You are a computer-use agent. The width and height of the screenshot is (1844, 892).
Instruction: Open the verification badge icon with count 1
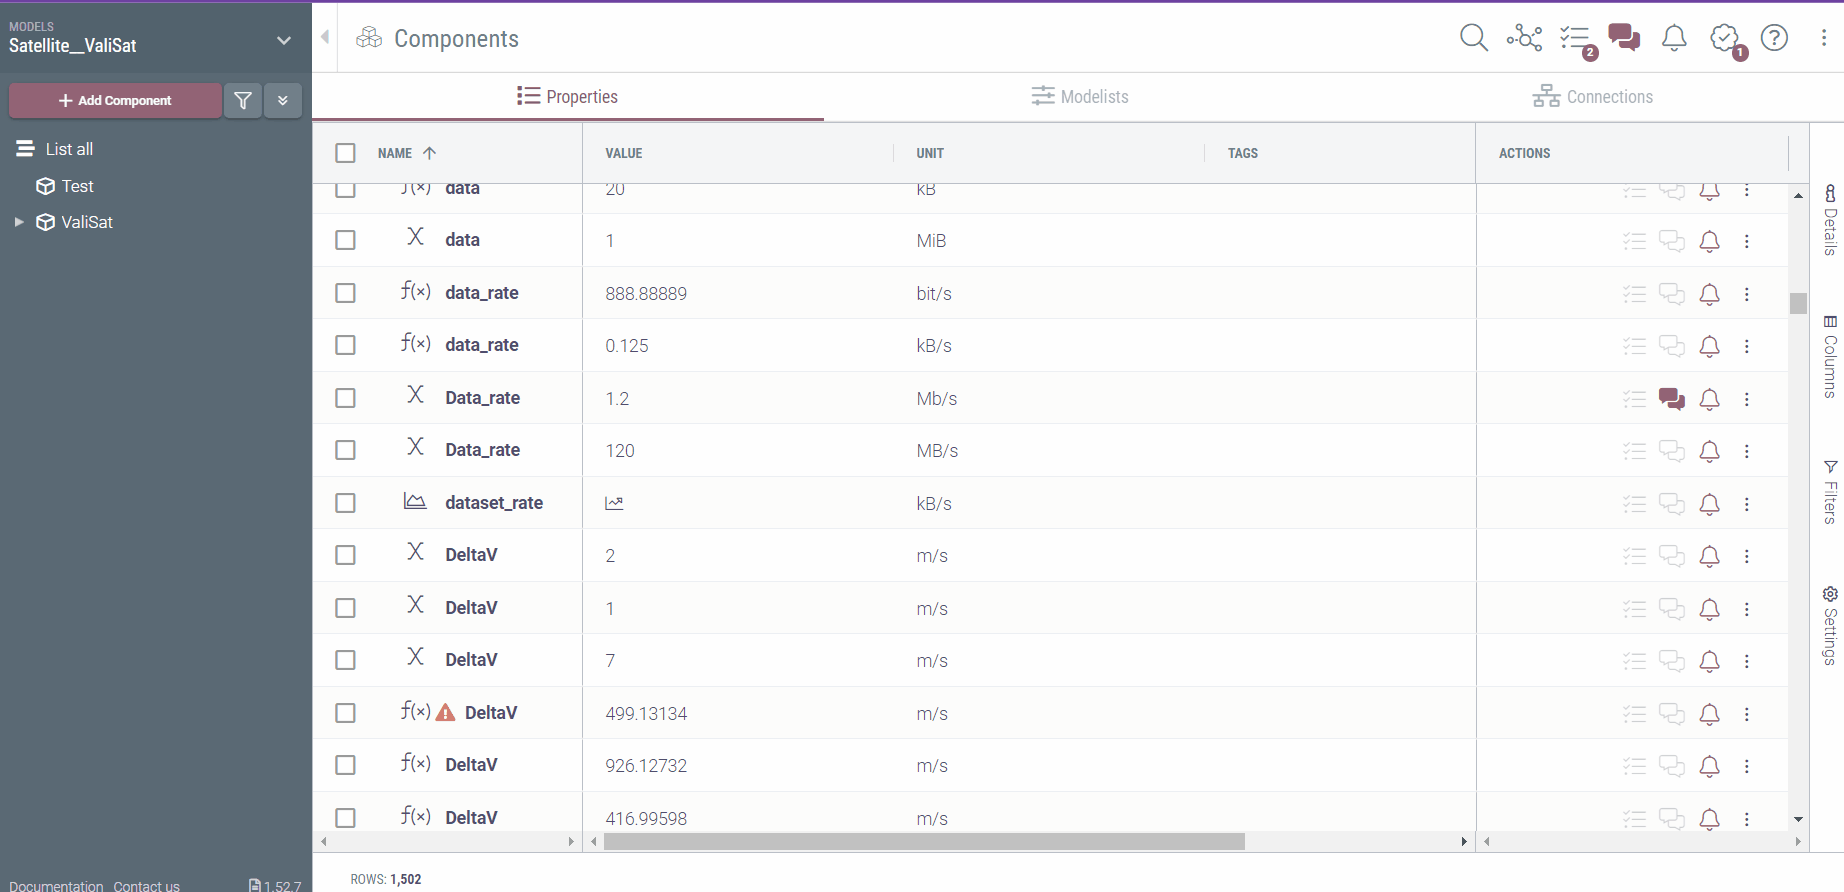[1727, 40]
